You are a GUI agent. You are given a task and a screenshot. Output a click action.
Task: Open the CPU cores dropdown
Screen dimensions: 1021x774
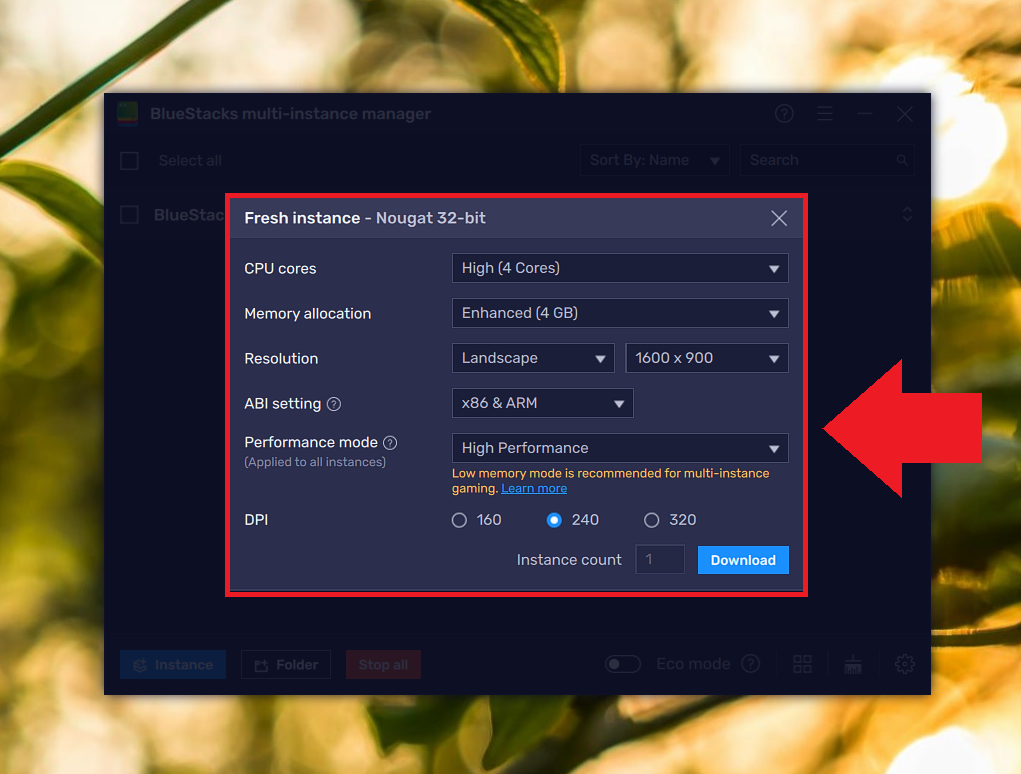[620, 268]
